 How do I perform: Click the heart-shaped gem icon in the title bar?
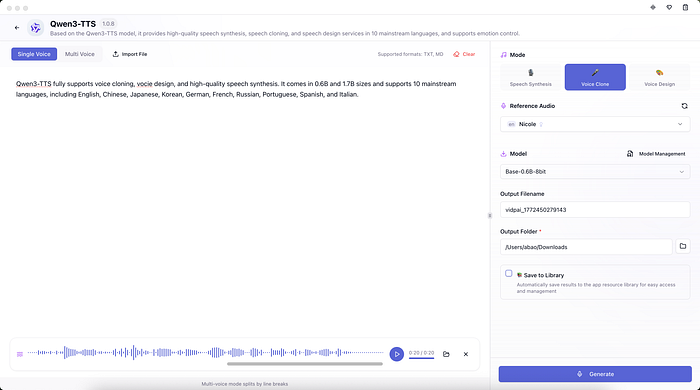669,7
